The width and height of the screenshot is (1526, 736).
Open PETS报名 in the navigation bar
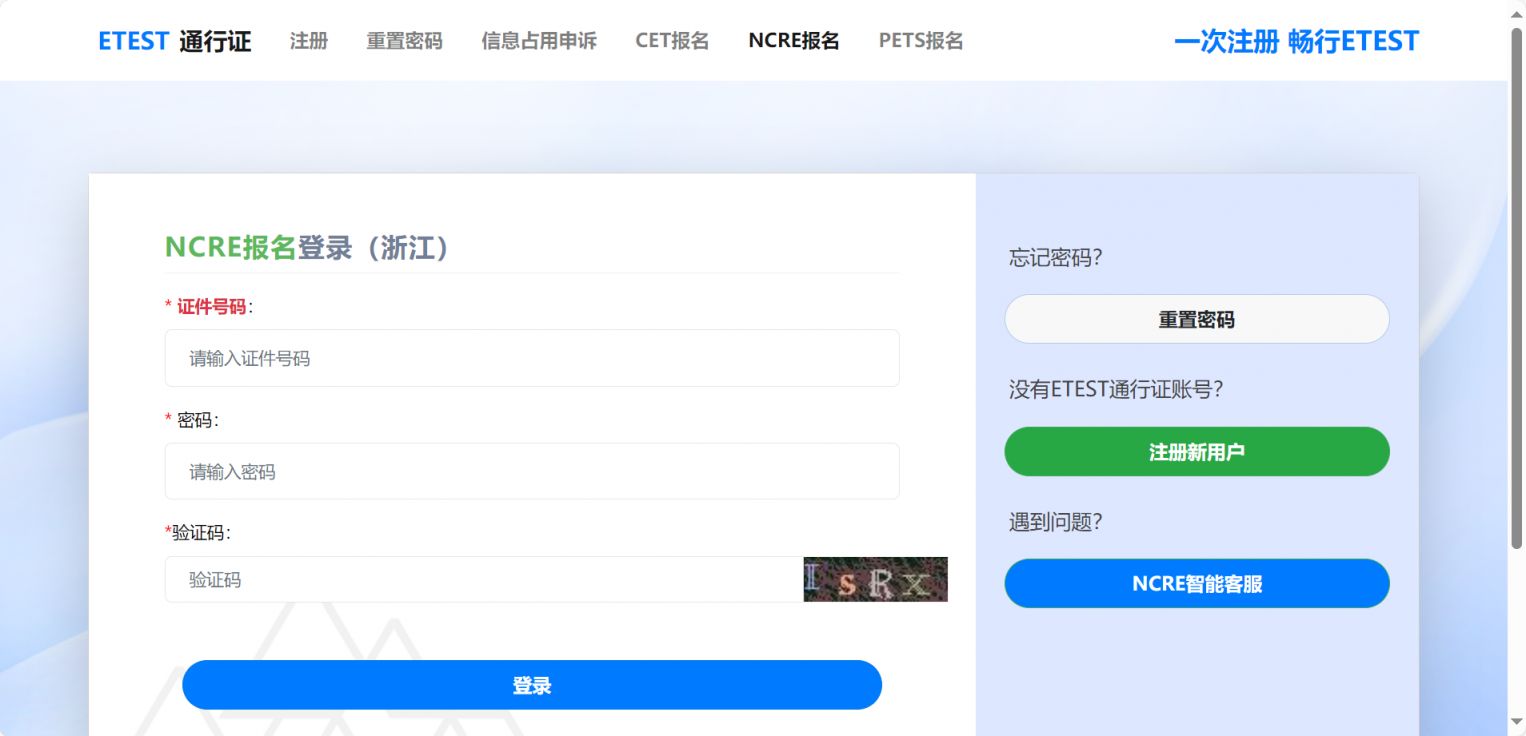(x=921, y=41)
